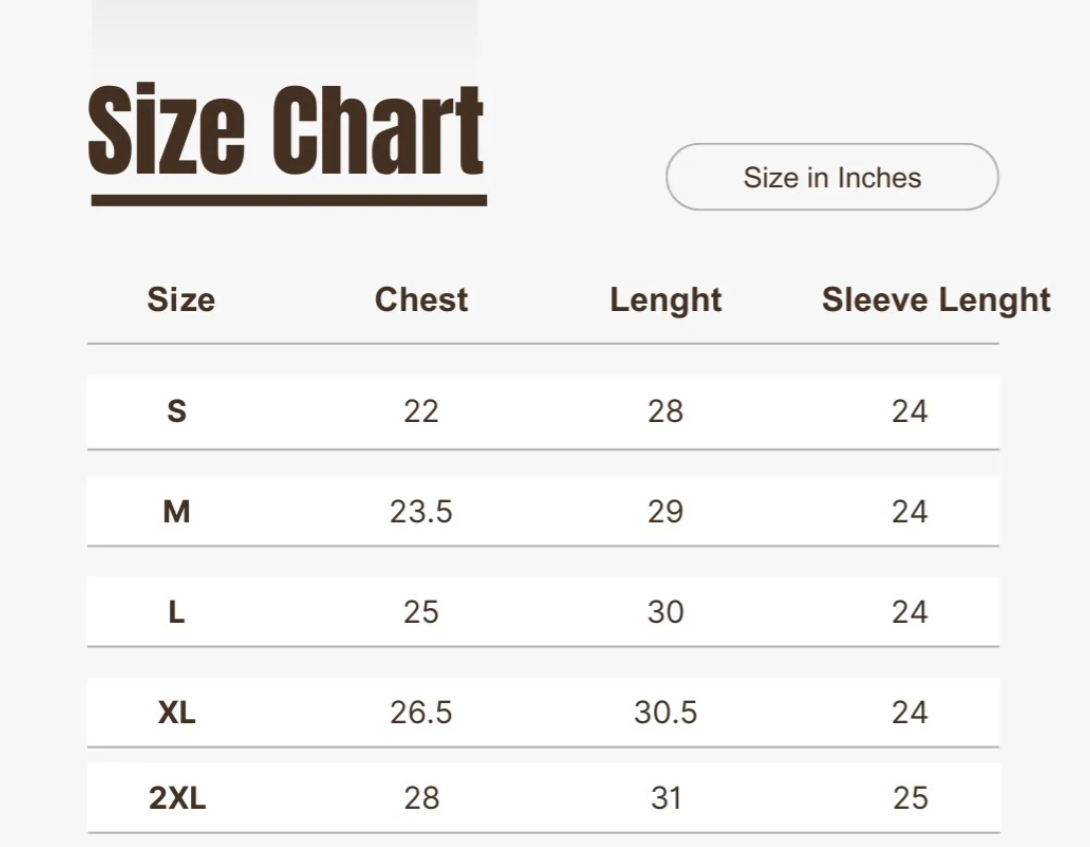Click chest value 23.5 for size M
Screen dimensions: 1090x847
tap(421, 512)
